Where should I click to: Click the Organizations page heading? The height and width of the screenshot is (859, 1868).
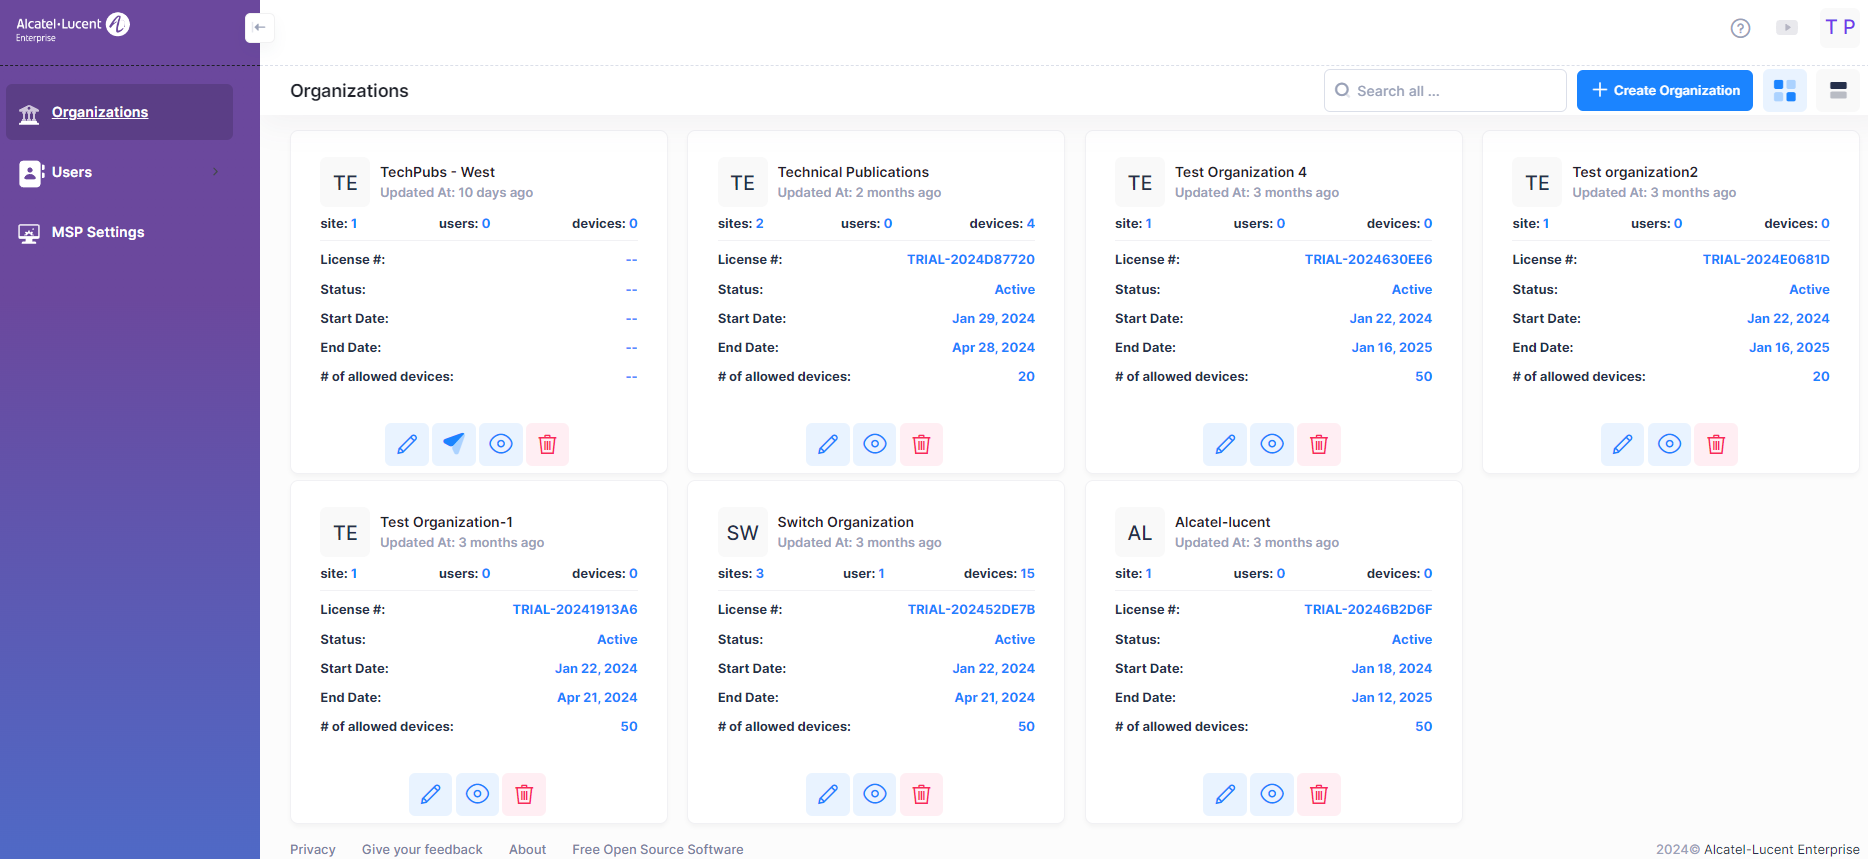click(x=349, y=91)
